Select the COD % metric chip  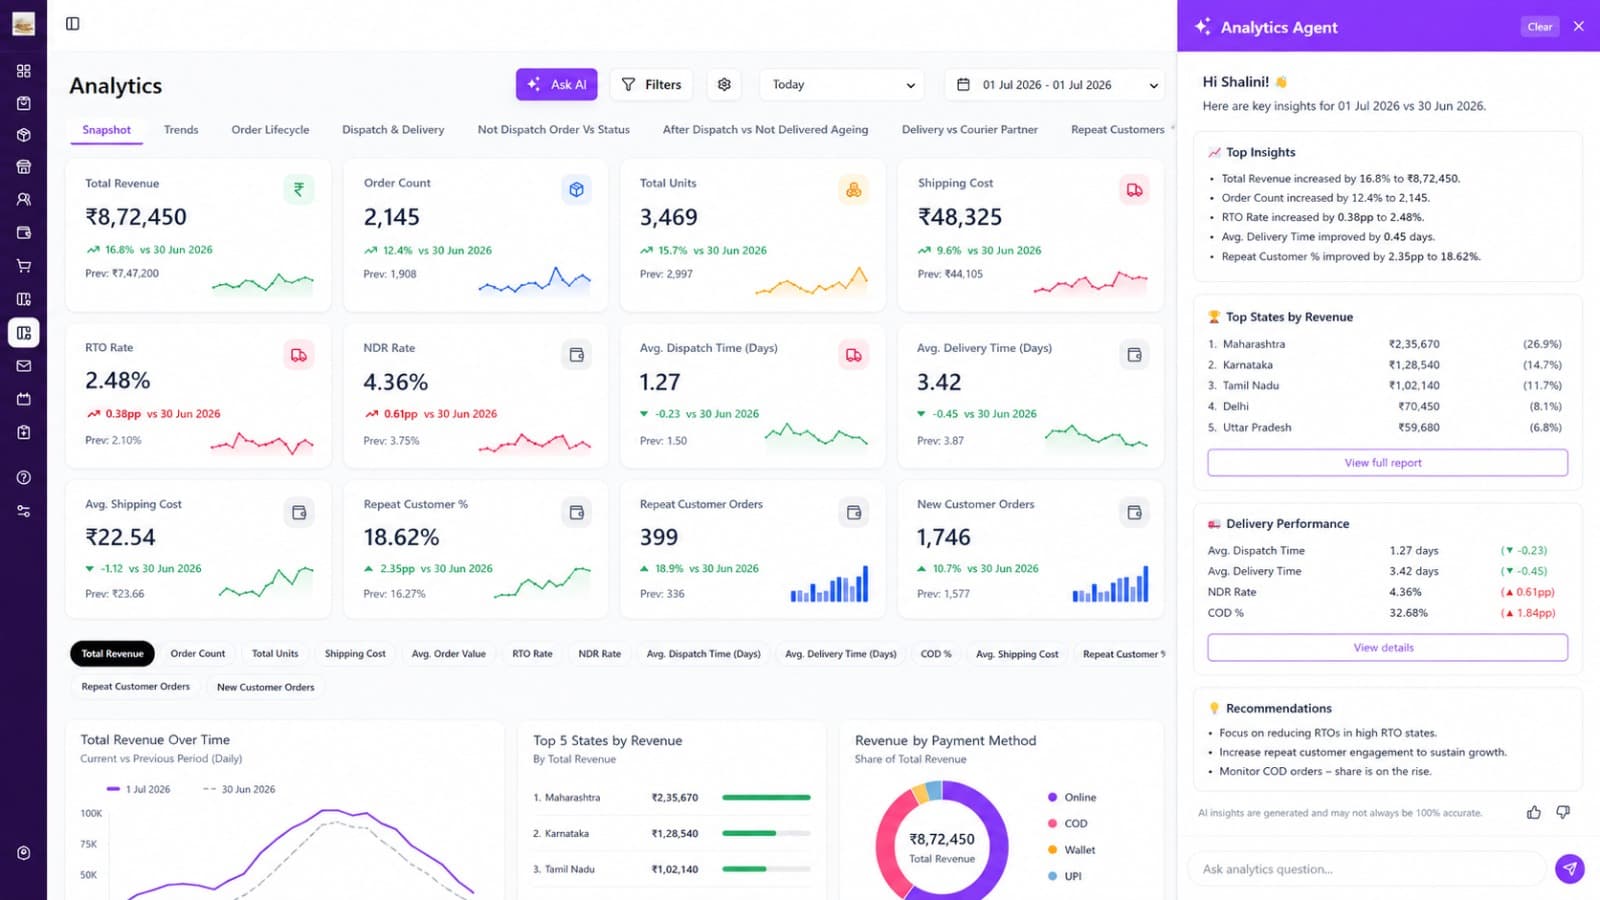(x=936, y=654)
